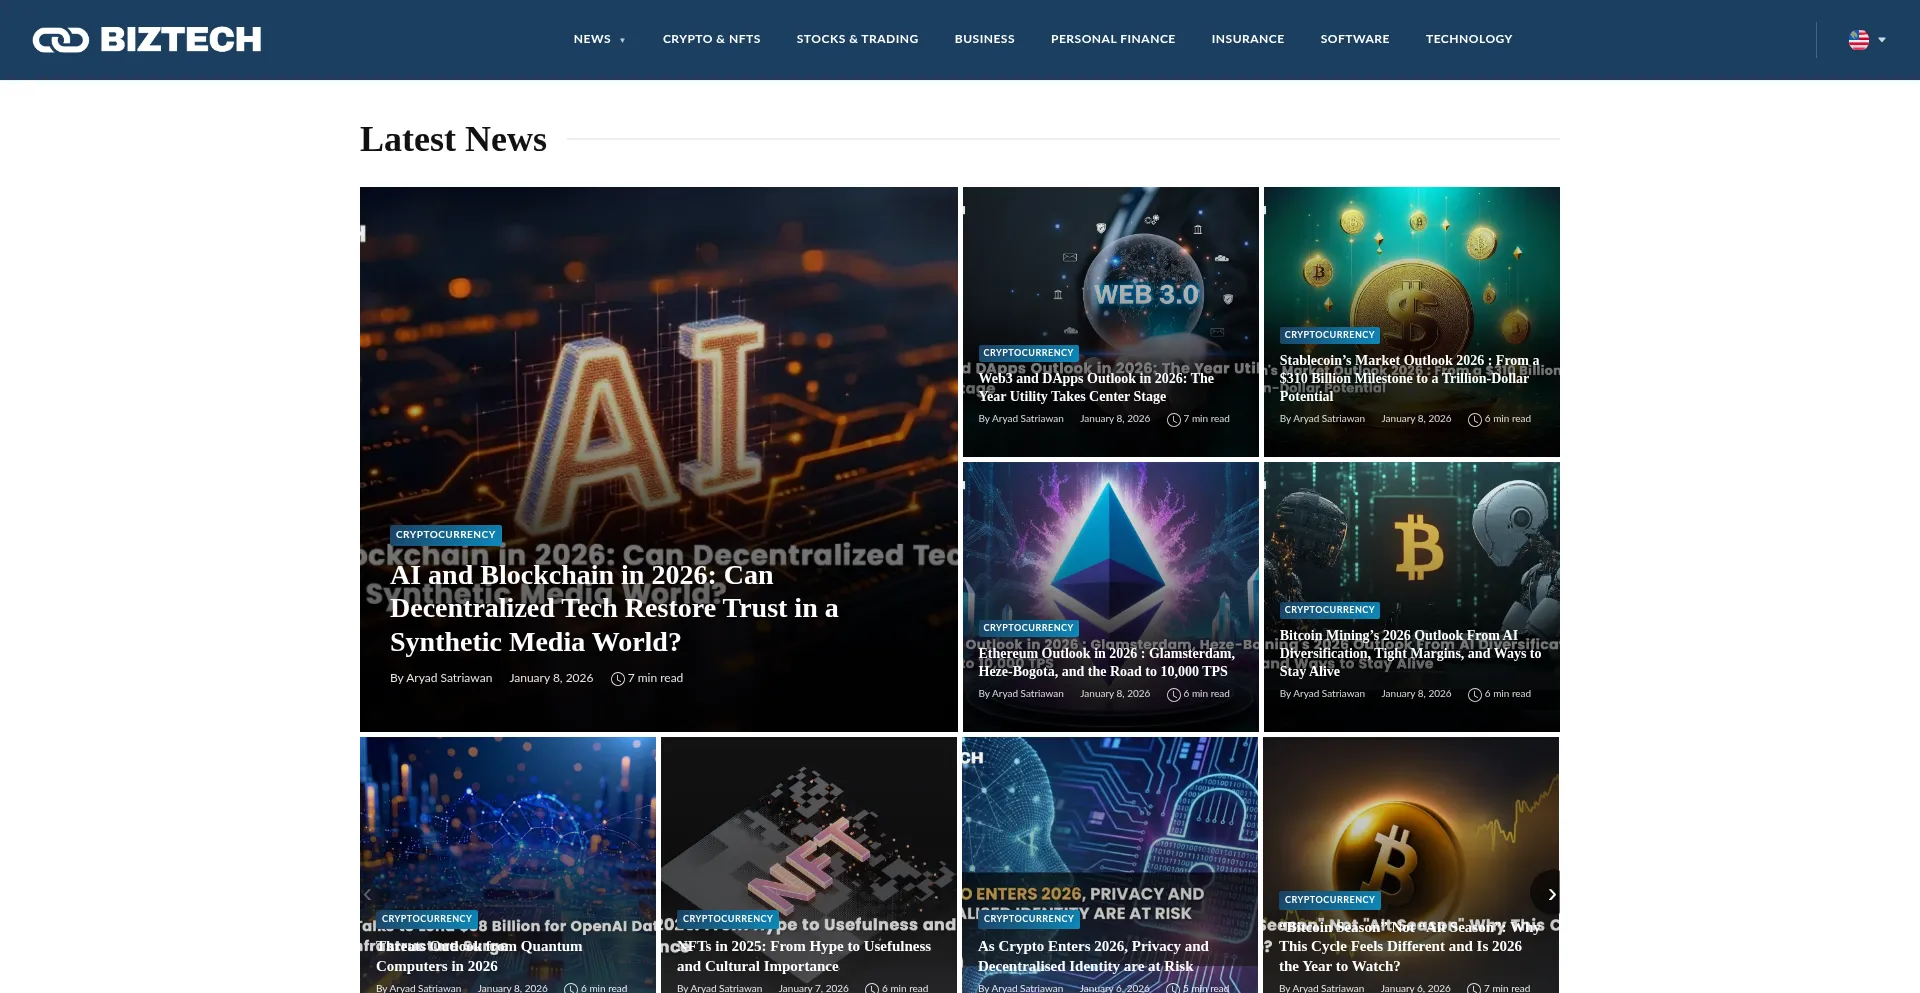Click author link Aryad Satriawan on featured article
Screen dimensions: 1920x993
pyautogui.click(x=448, y=678)
